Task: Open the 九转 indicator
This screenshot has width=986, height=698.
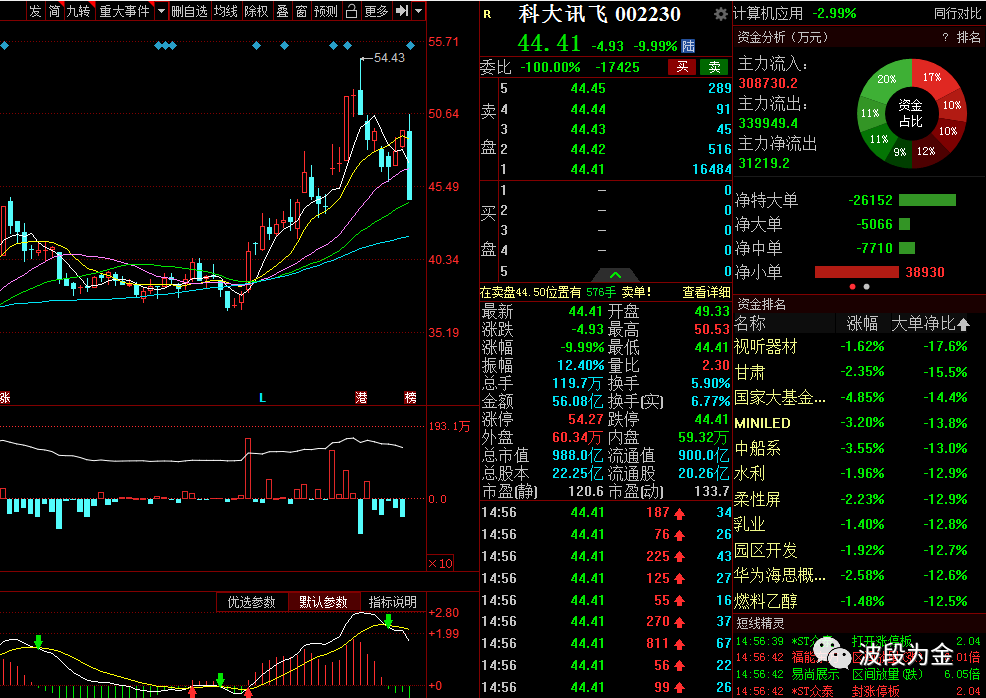Action: click(x=79, y=11)
